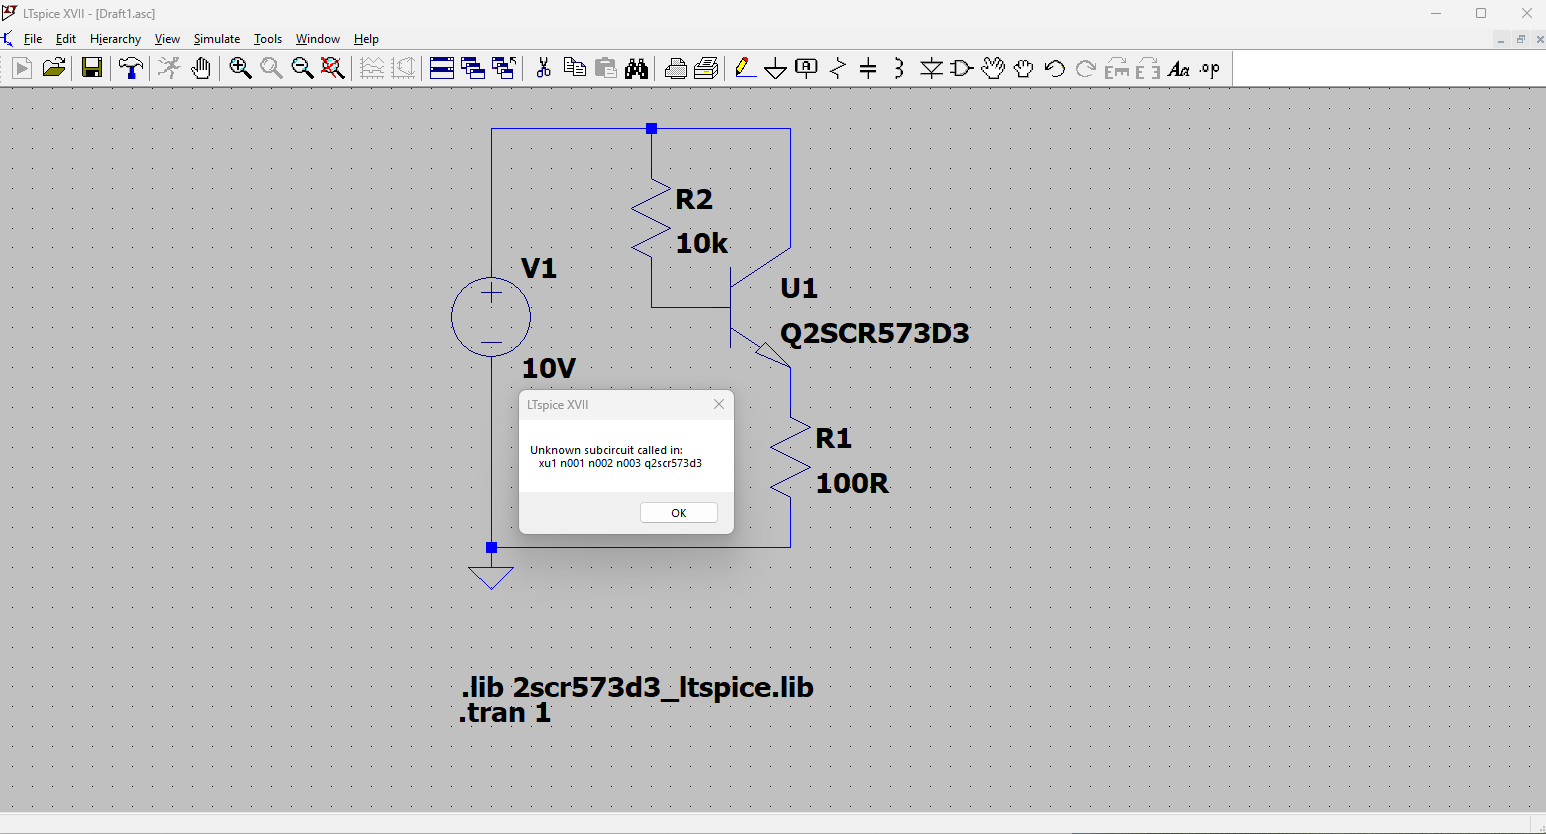Image resolution: width=1546 pixels, height=834 pixels.
Task: Click the Print icon
Action: (676, 68)
